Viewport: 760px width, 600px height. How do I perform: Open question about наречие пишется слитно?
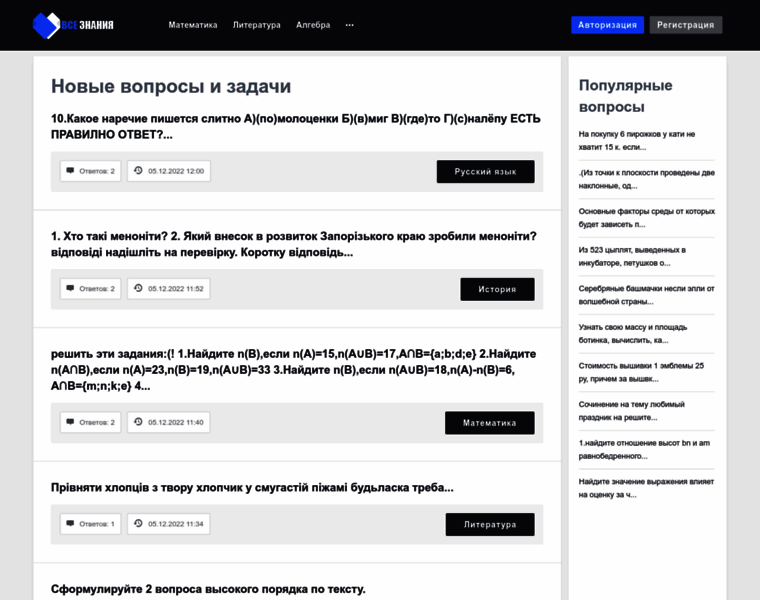[x=296, y=126]
